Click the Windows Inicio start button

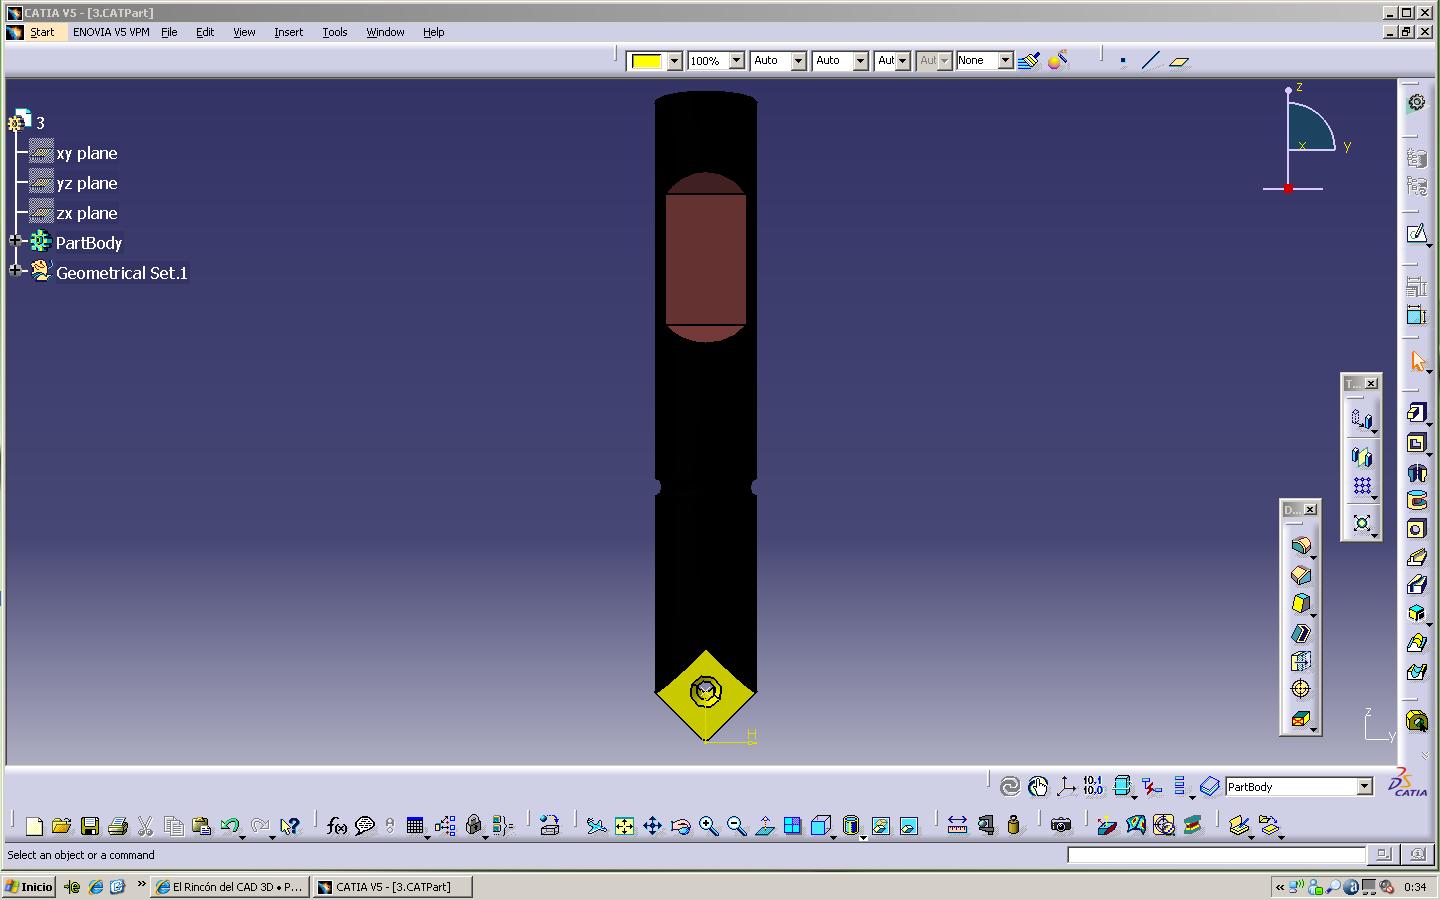pyautogui.click(x=29, y=887)
